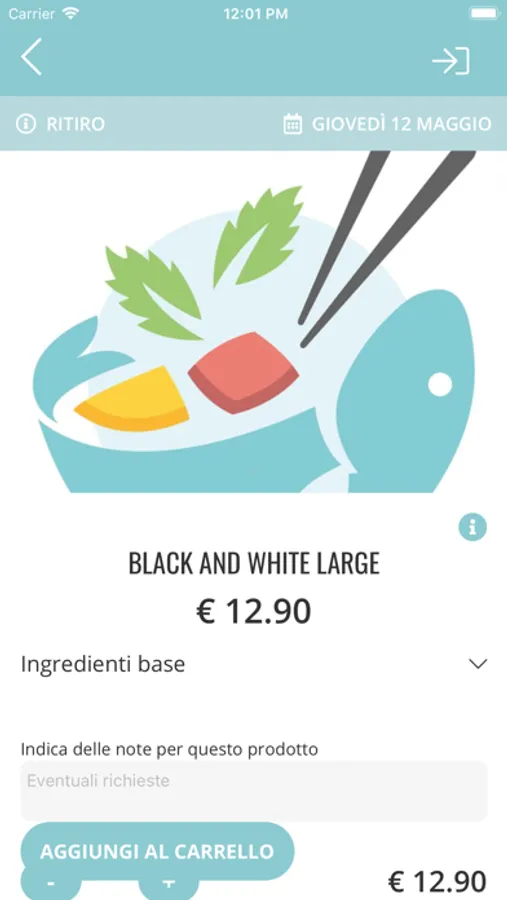Open the Ingredienti base section label
The width and height of the screenshot is (507, 900).
coord(103,664)
